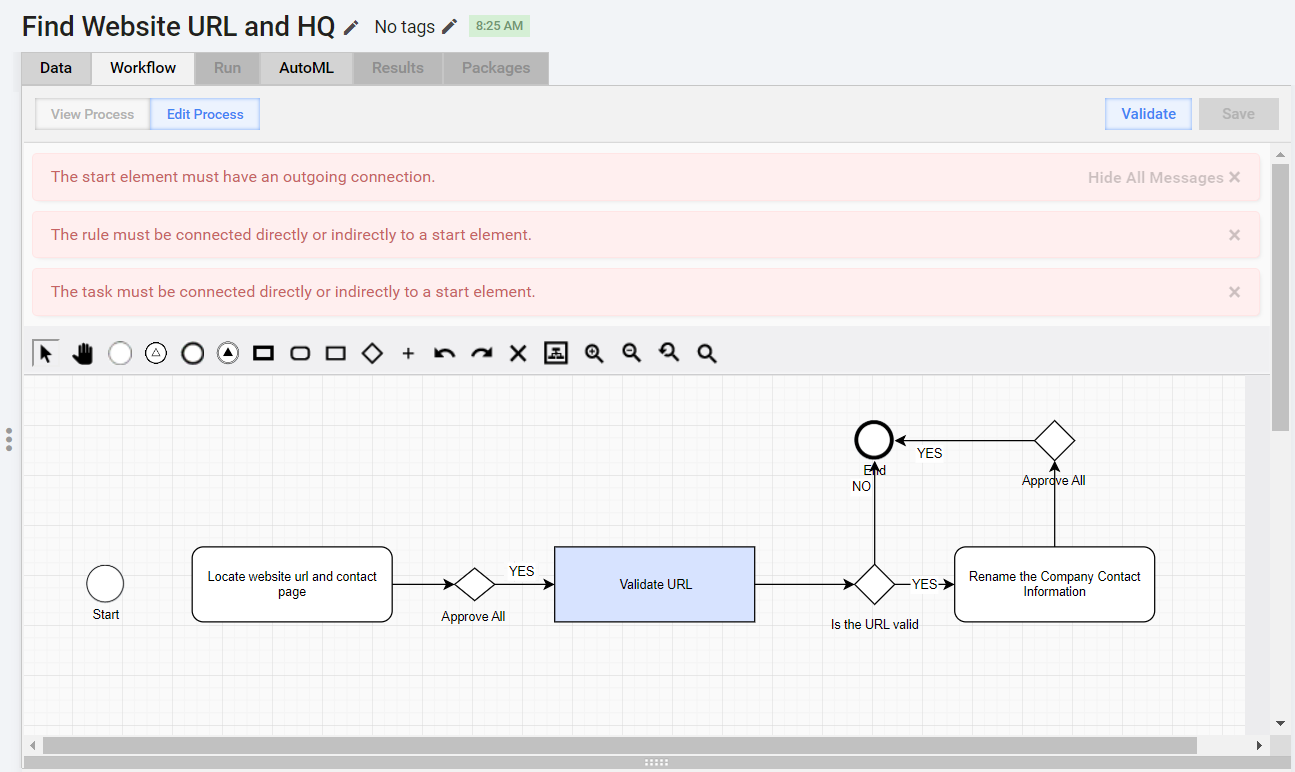
Task: Zoom out of the workflow canvas
Action: 631,353
